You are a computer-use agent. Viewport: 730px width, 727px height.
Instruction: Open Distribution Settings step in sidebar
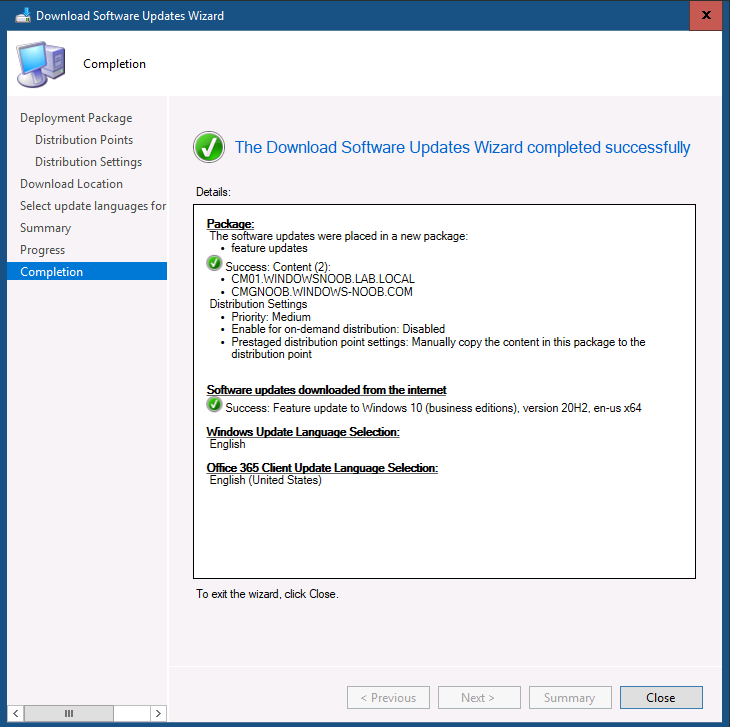(x=88, y=162)
